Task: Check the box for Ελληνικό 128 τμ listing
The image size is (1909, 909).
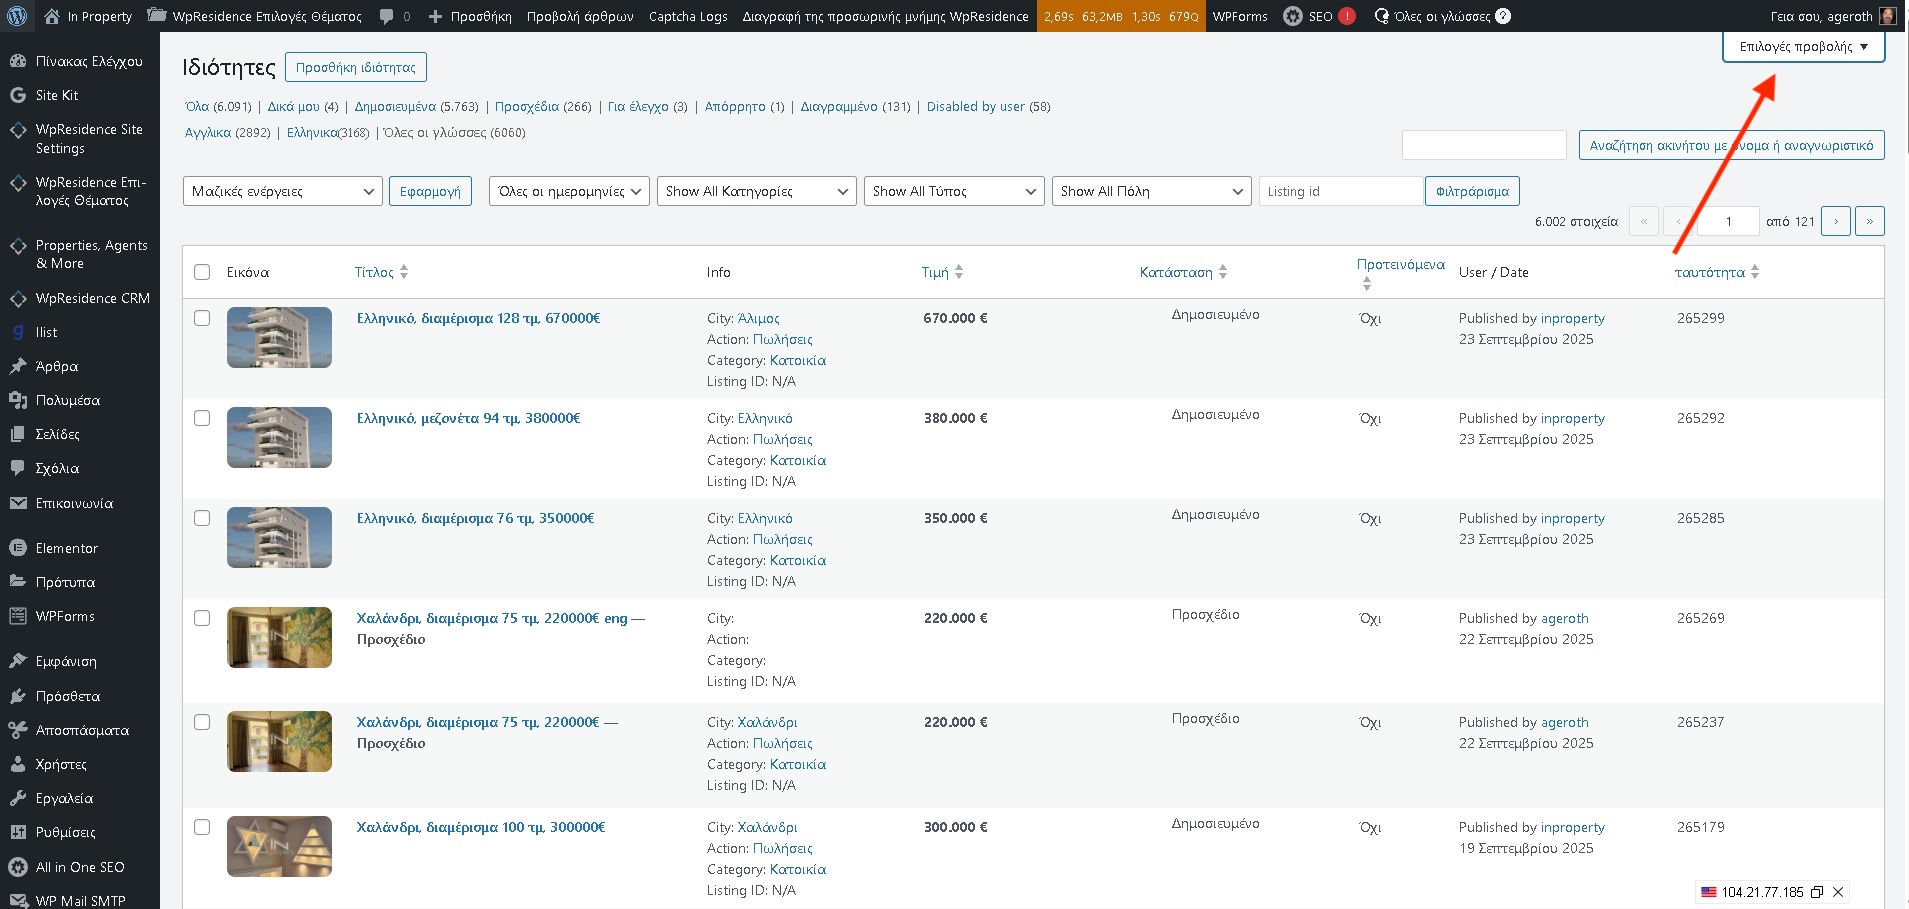Action: click(x=202, y=318)
